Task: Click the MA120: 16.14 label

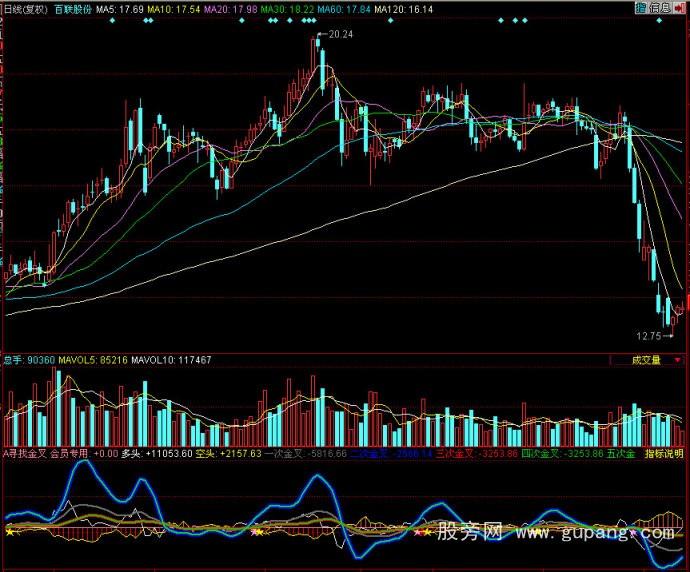Action: coord(404,9)
